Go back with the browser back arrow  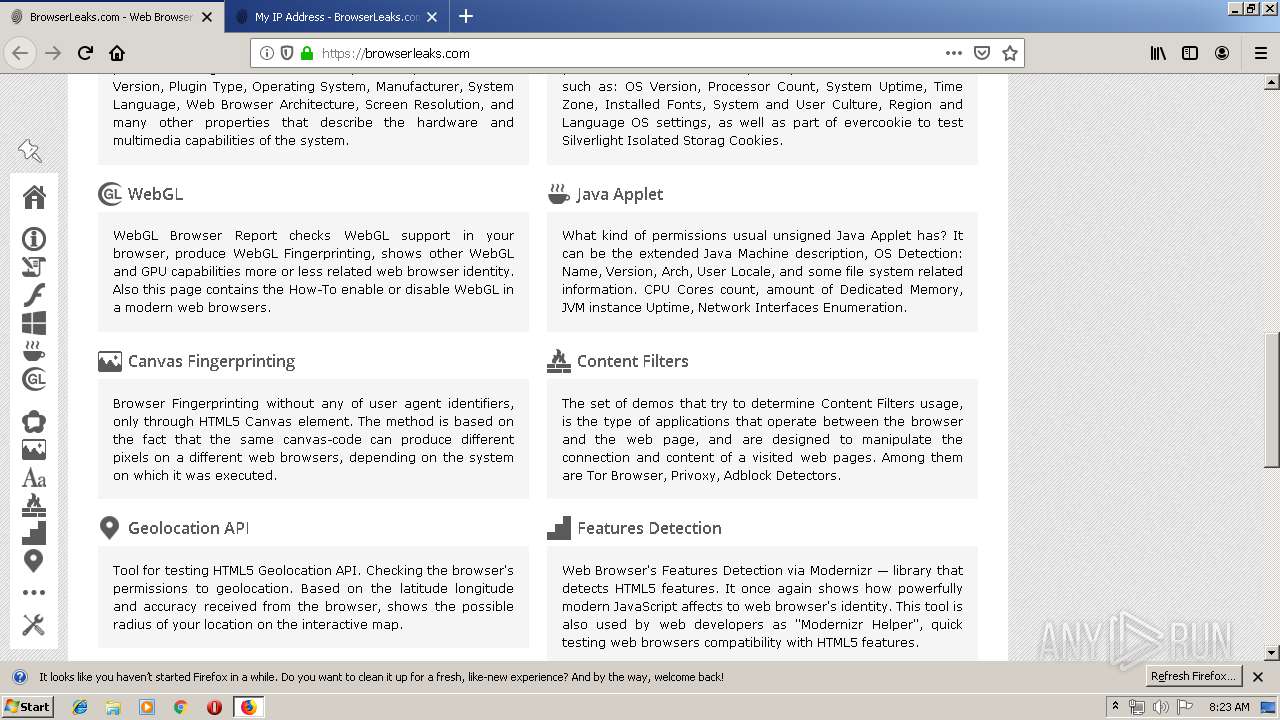point(21,53)
